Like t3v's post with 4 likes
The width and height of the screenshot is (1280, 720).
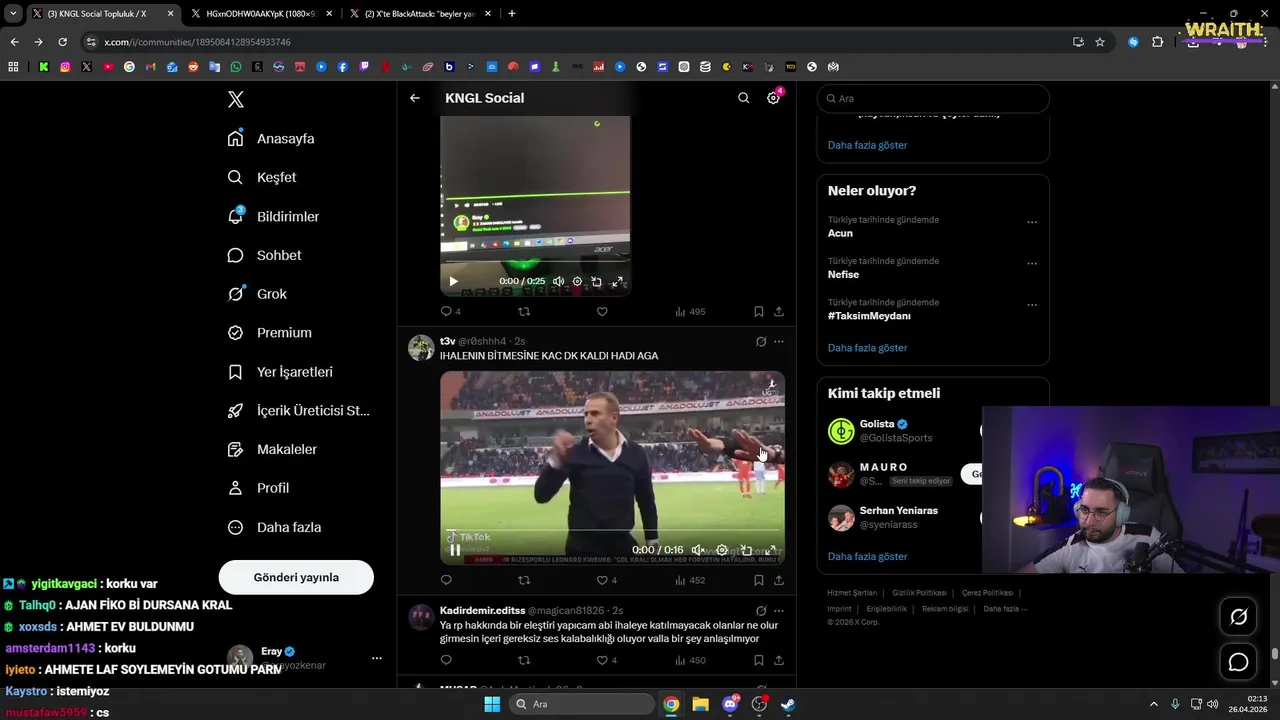click(606, 580)
